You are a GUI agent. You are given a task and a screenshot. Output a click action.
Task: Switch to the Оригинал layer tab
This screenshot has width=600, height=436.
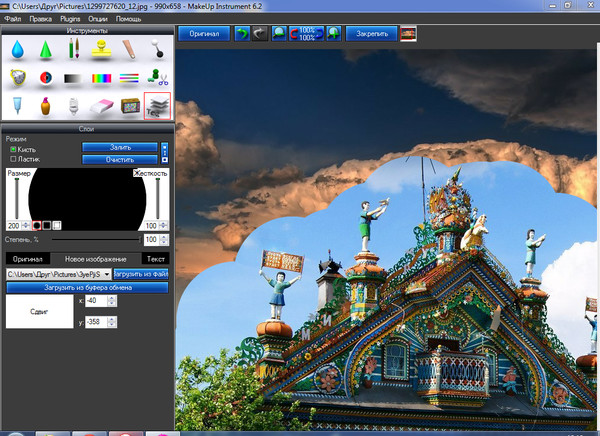click(x=28, y=259)
